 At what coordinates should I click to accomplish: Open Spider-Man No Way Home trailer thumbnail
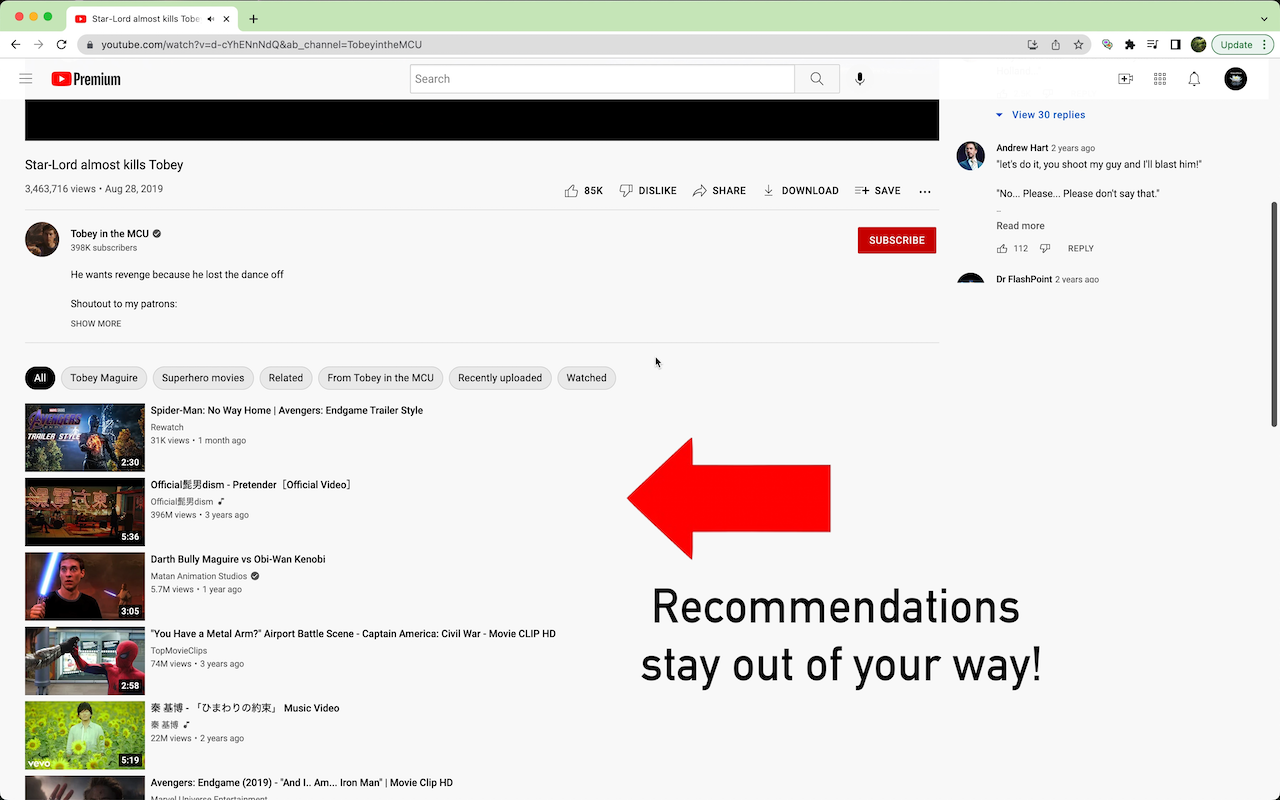pyautogui.click(x=85, y=437)
